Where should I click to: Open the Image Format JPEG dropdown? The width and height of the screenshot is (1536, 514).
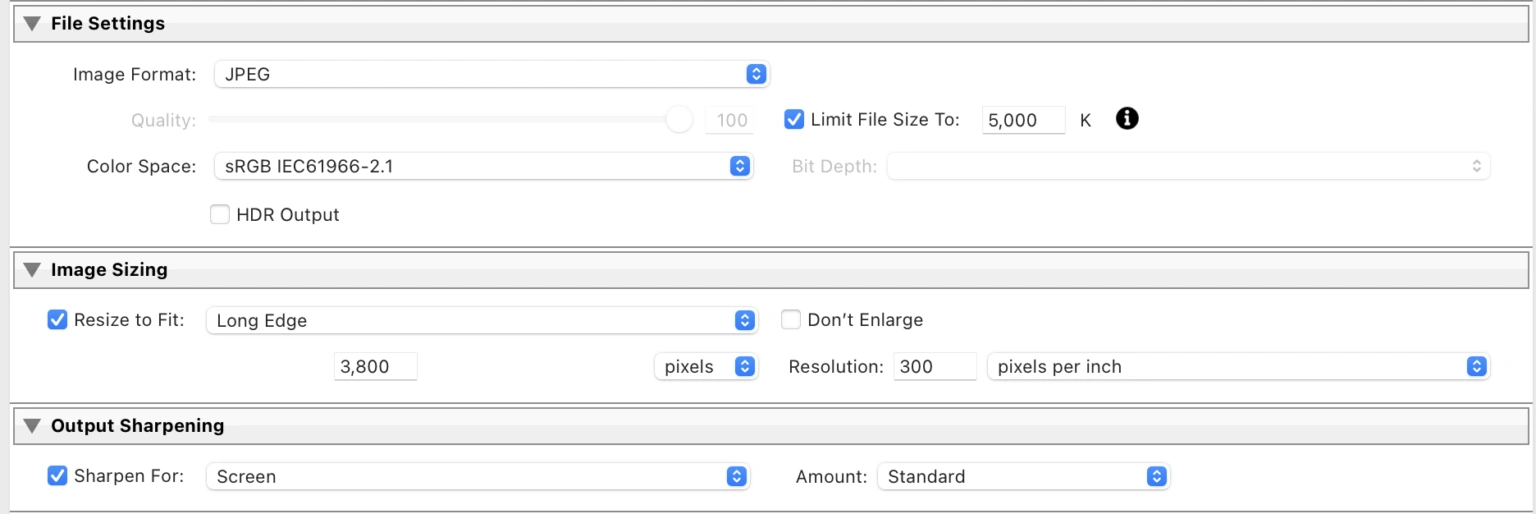(x=491, y=74)
